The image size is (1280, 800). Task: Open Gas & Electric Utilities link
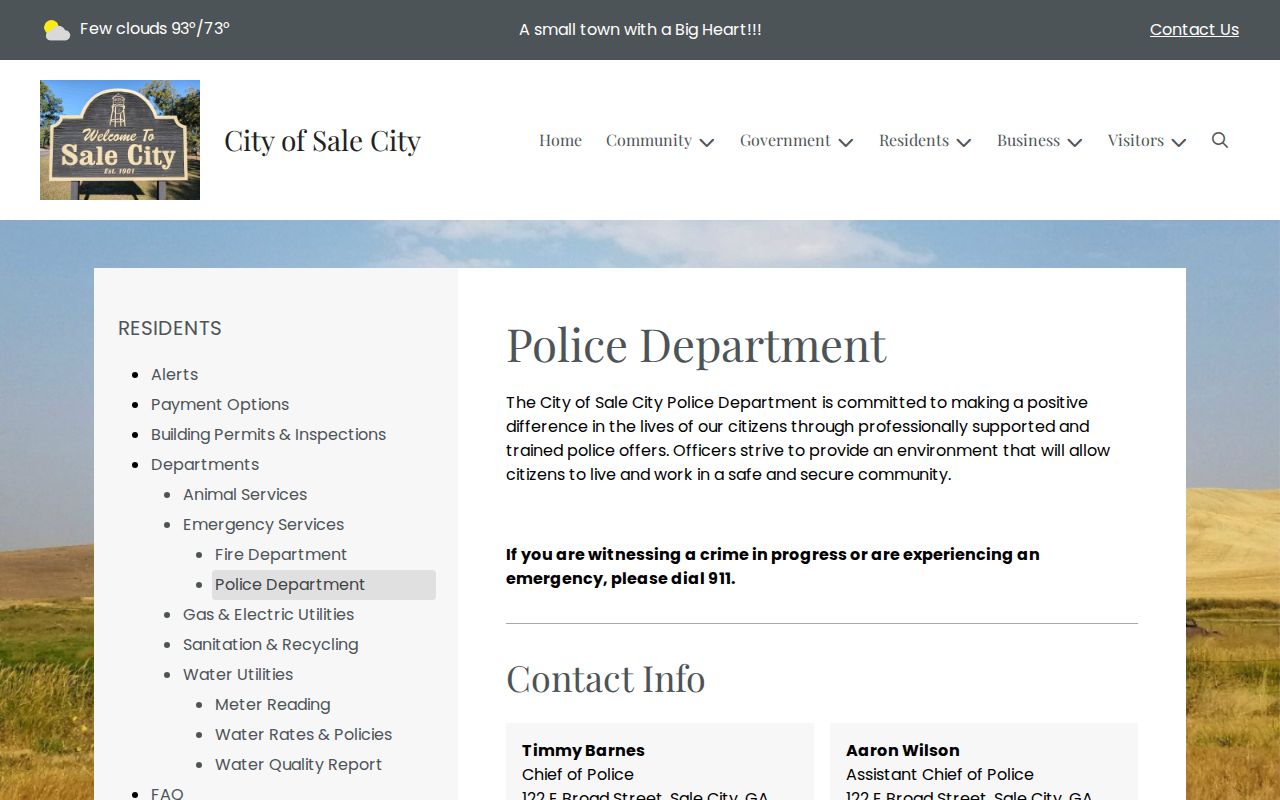click(x=268, y=614)
